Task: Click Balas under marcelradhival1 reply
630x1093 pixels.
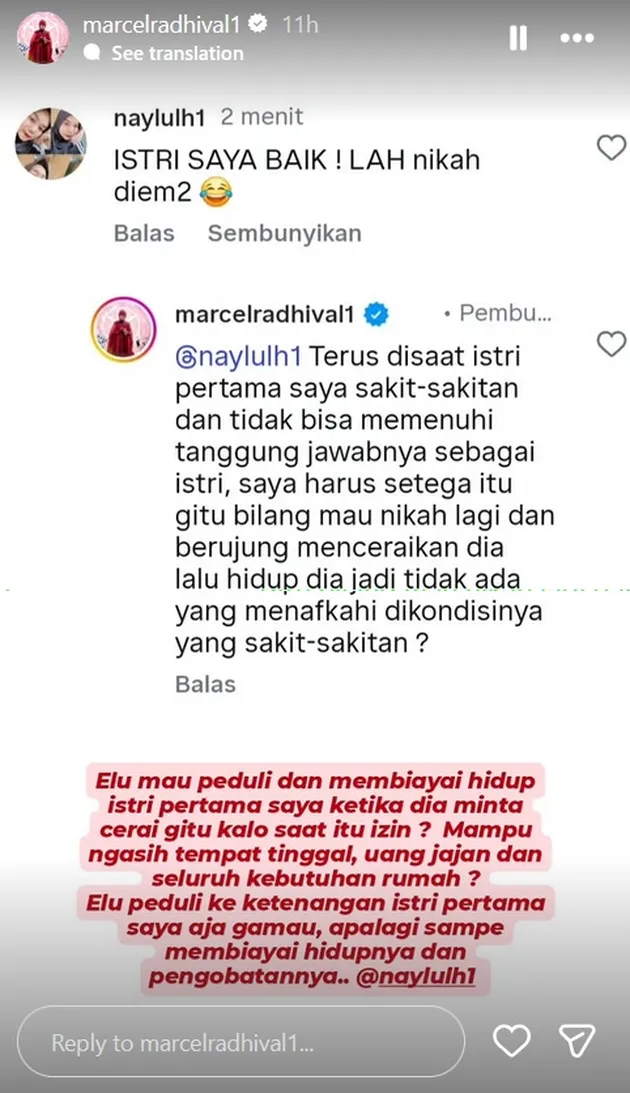Action: click(x=206, y=684)
